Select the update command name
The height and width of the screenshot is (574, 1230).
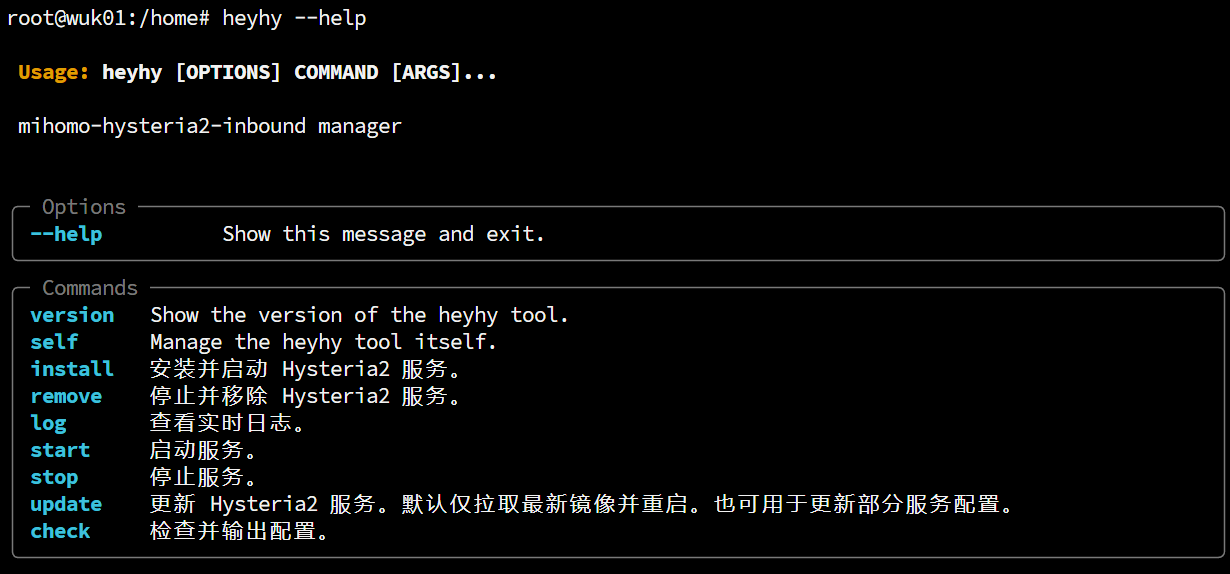coord(66,504)
